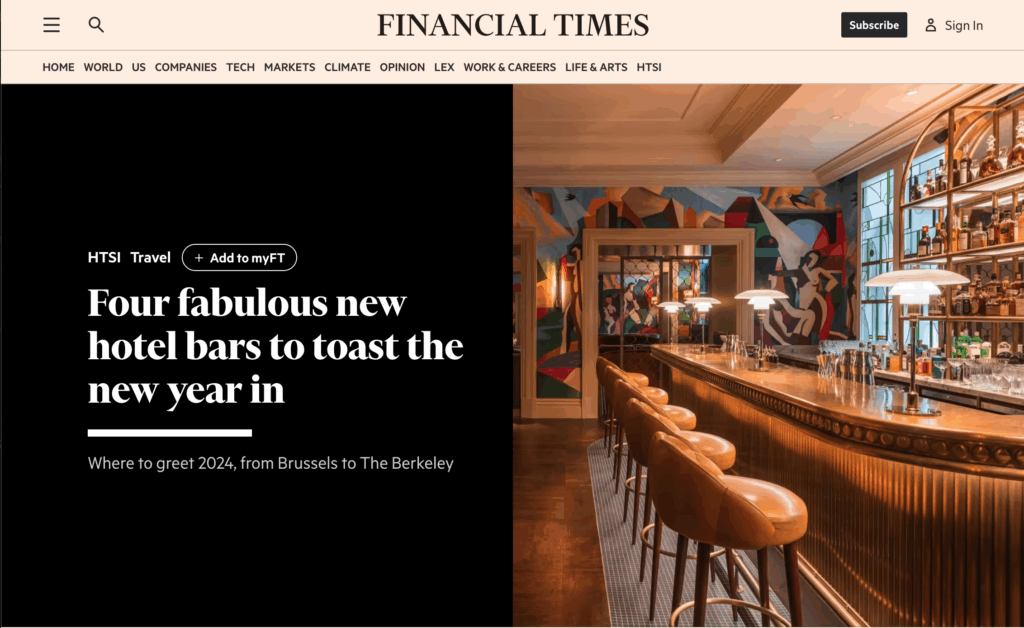The height and width of the screenshot is (628, 1024).
Task: Open WORK & CAREERS section
Action: (509, 67)
